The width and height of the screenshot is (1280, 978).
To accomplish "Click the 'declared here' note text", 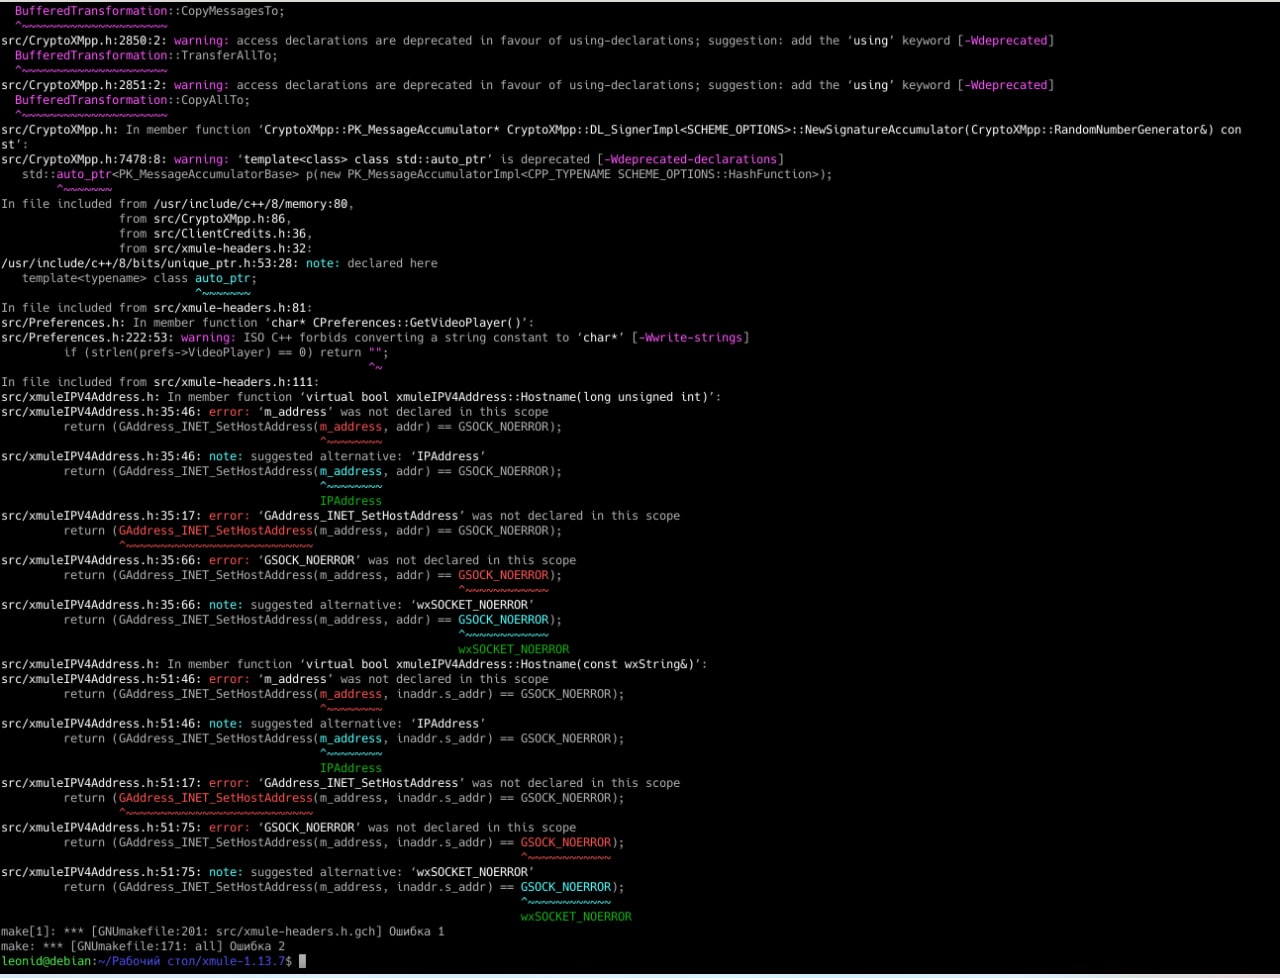I will tap(392, 263).
